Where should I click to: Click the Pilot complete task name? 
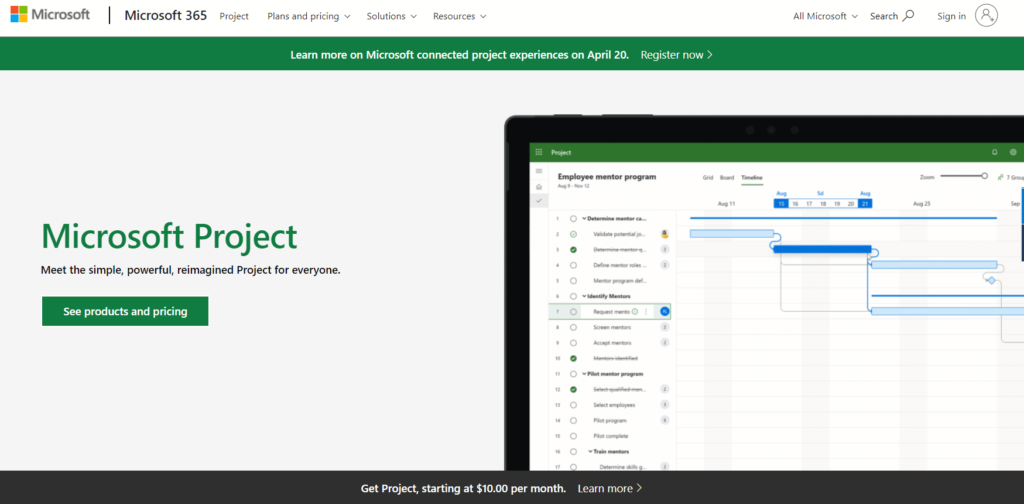(611, 436)
